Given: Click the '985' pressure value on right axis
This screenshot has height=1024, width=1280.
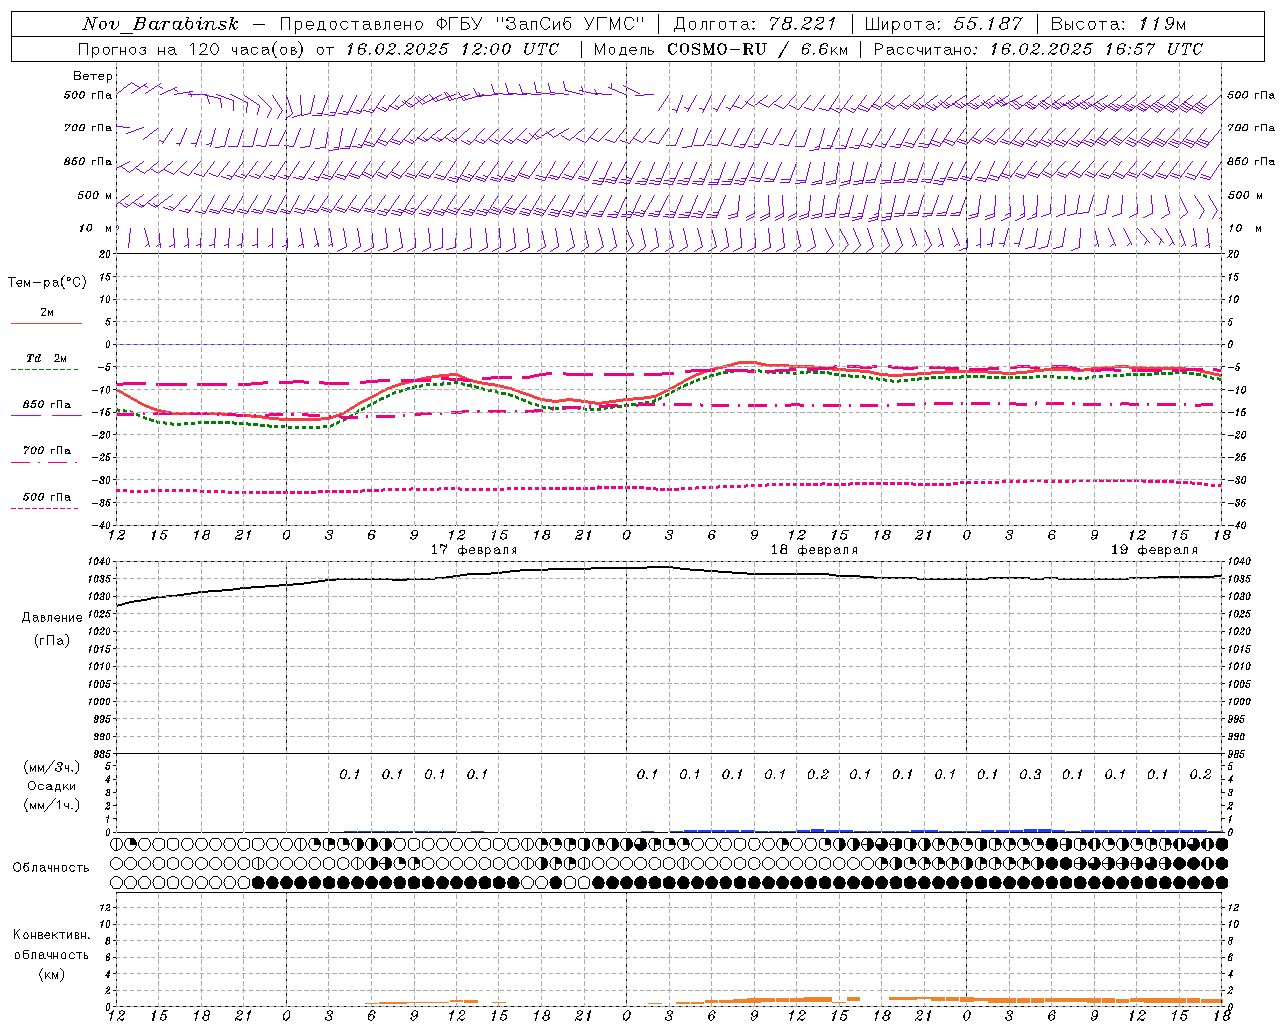Looking at the screenshot, I should [1237, 754].
